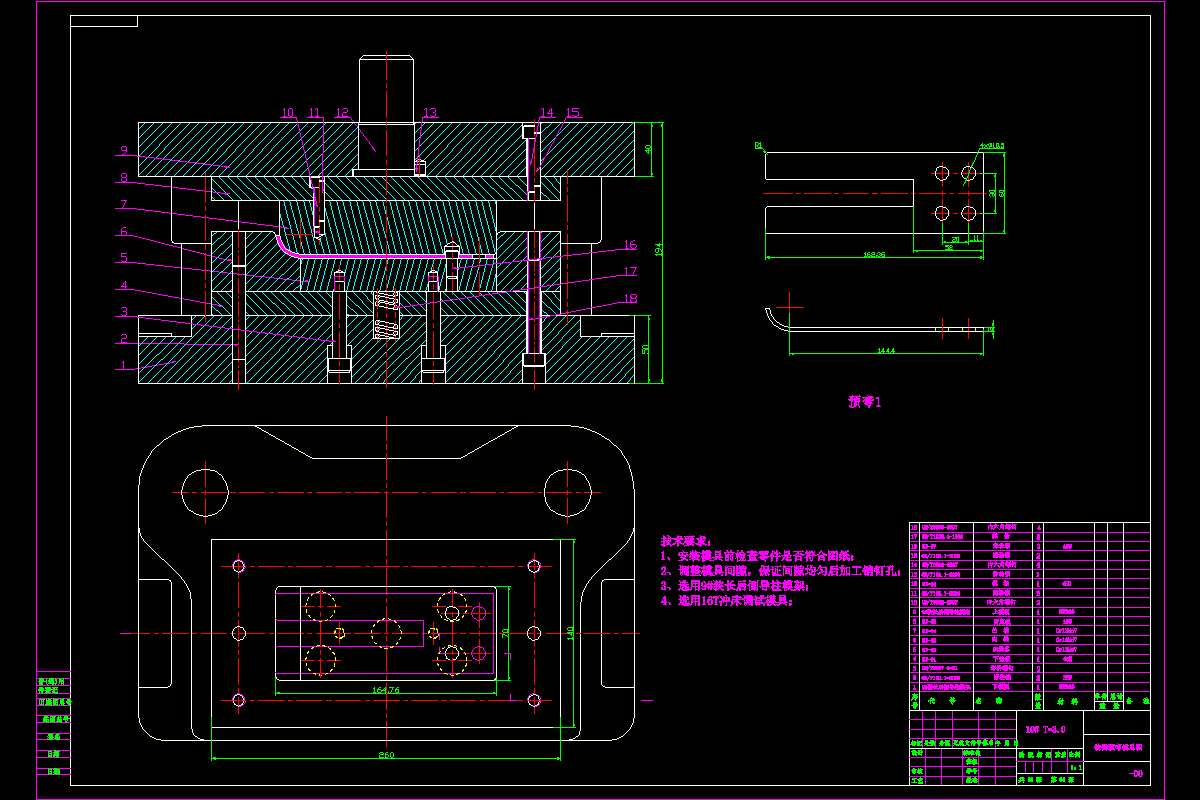Image resolution: width=1200 pixels, height=800 pixels.
Task: Click part balloon number 14
Action: 547,113
